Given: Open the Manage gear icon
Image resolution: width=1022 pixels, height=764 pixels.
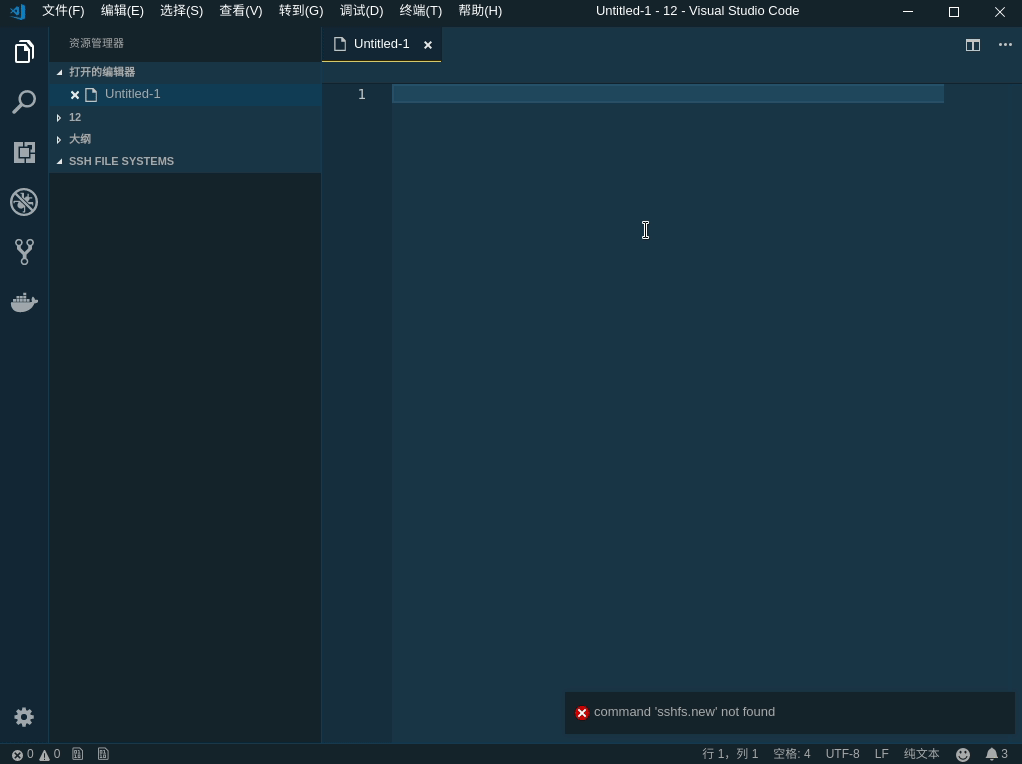Looking at the screenshot, I should click(24, 717).
